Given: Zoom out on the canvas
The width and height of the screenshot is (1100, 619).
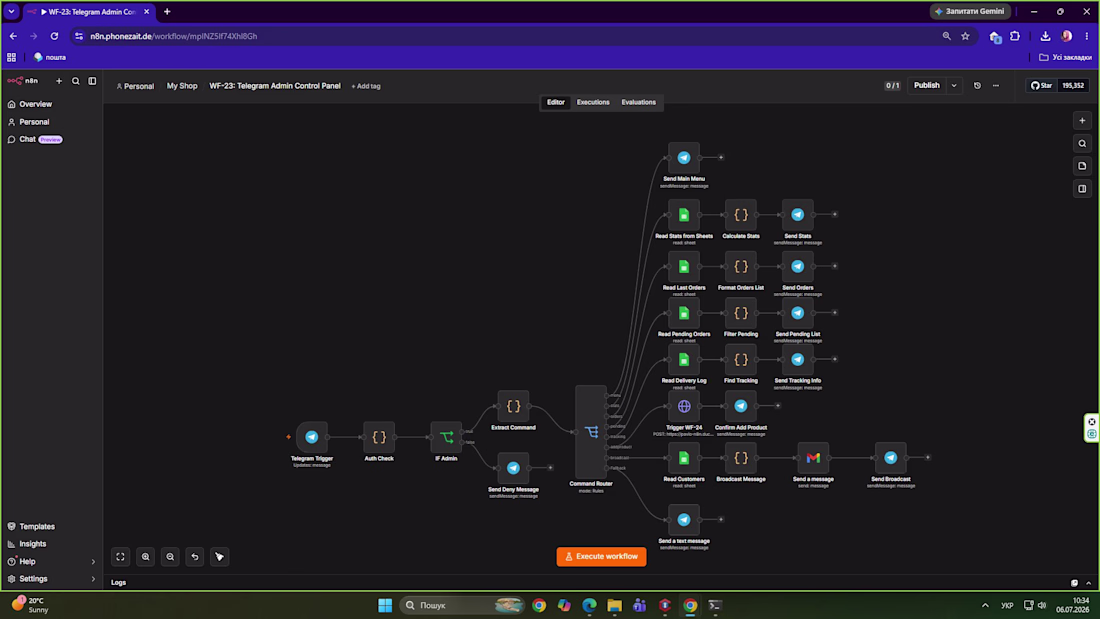Looking at the screenshot, I should [x=170, y=557].
